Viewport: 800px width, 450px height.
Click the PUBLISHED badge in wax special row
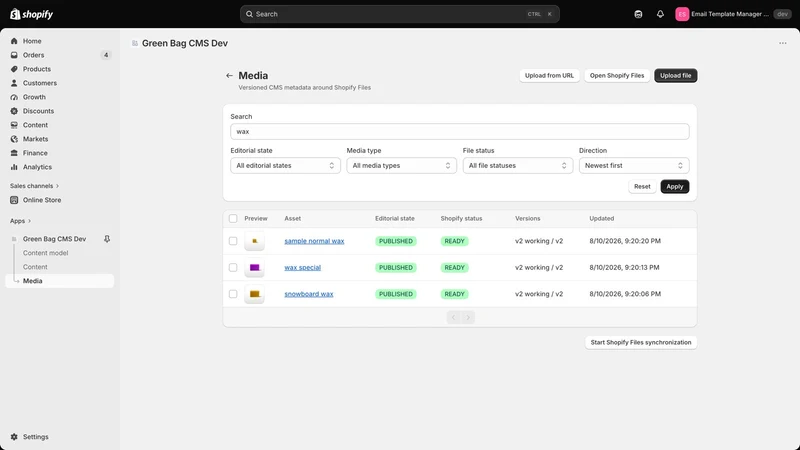point(396,267)
